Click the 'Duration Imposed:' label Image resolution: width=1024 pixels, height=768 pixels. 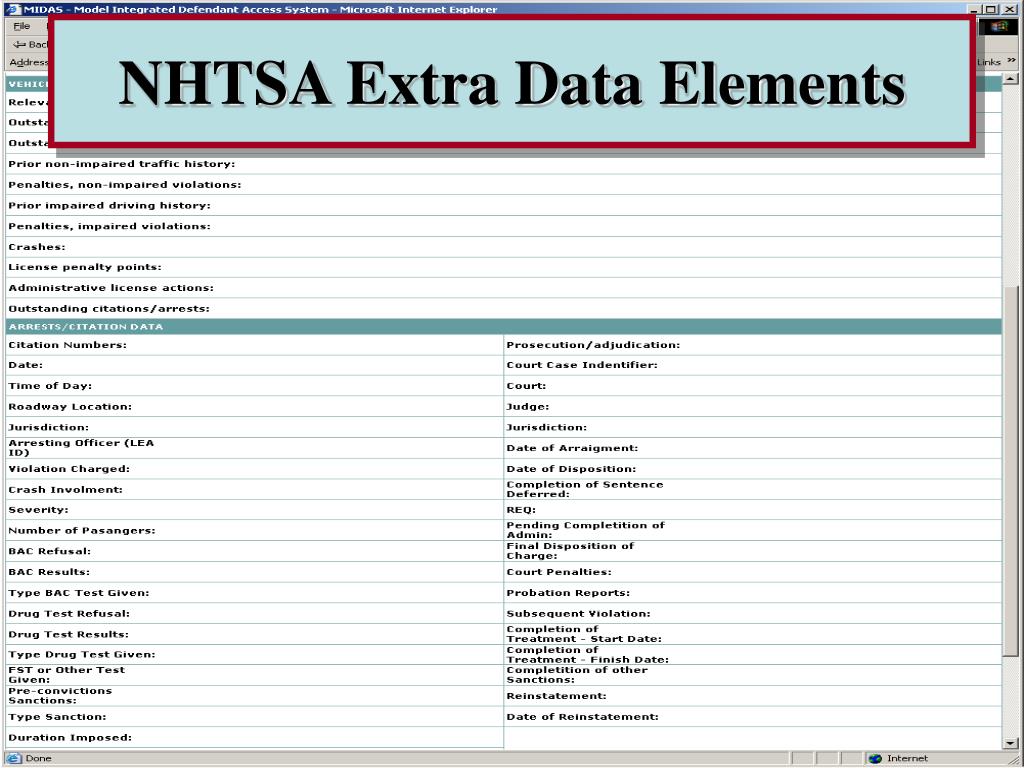coord(70,738)
